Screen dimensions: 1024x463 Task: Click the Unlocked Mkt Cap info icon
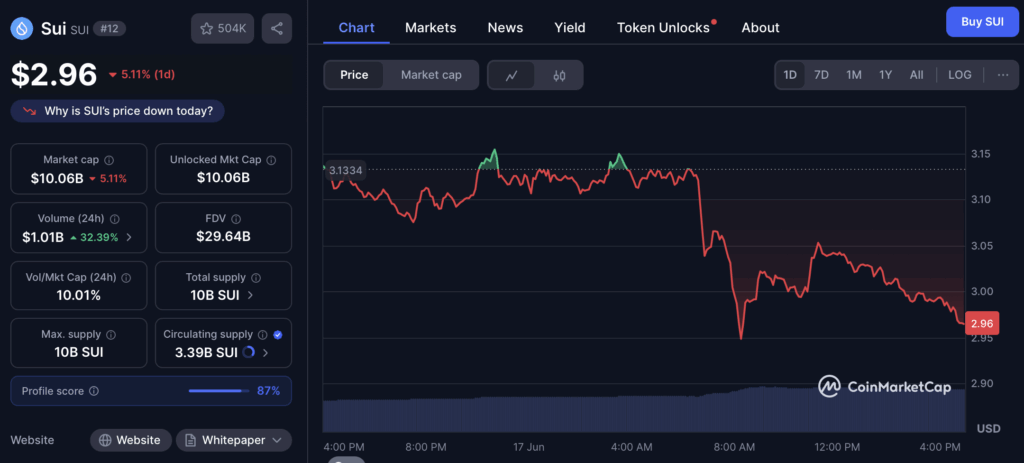(x=271, y=160)
